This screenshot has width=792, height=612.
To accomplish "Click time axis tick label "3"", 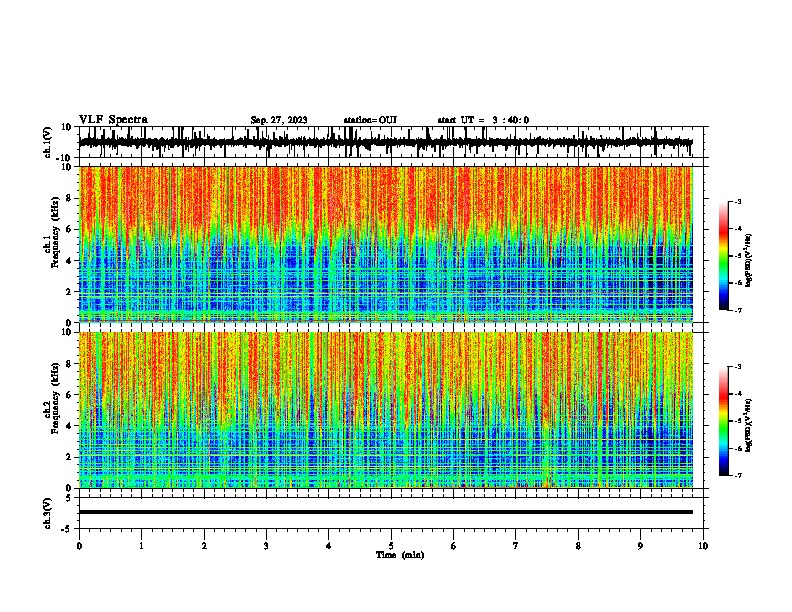I will [266, 546].
